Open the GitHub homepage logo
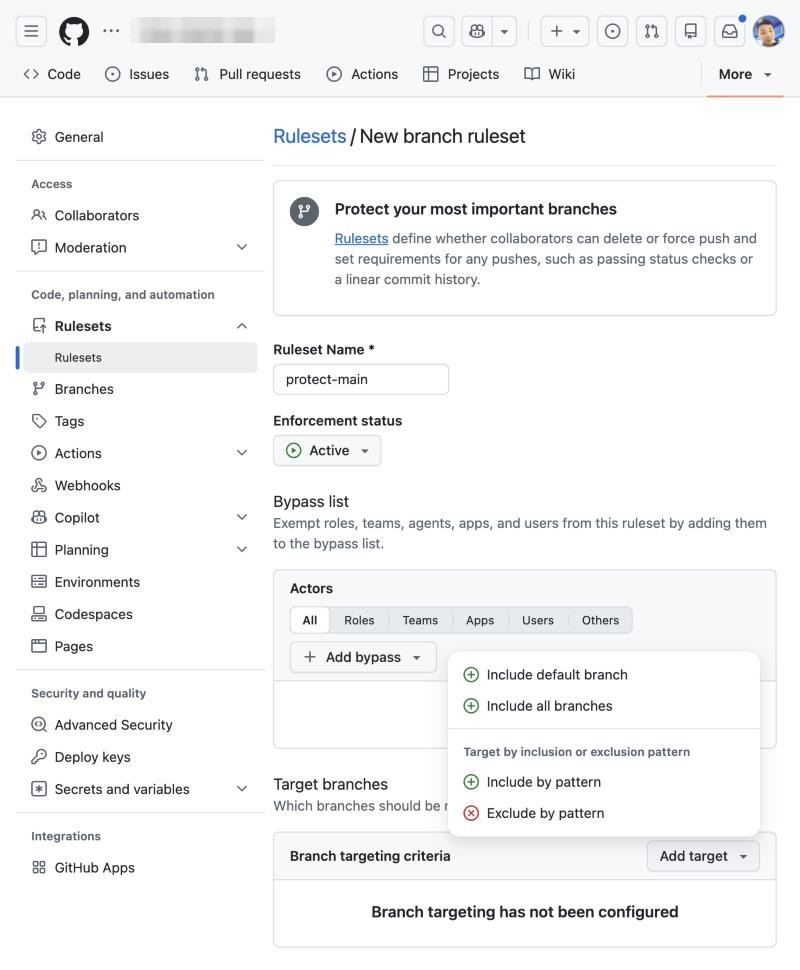This screenshot has height=970, width=800. [74, 31]
